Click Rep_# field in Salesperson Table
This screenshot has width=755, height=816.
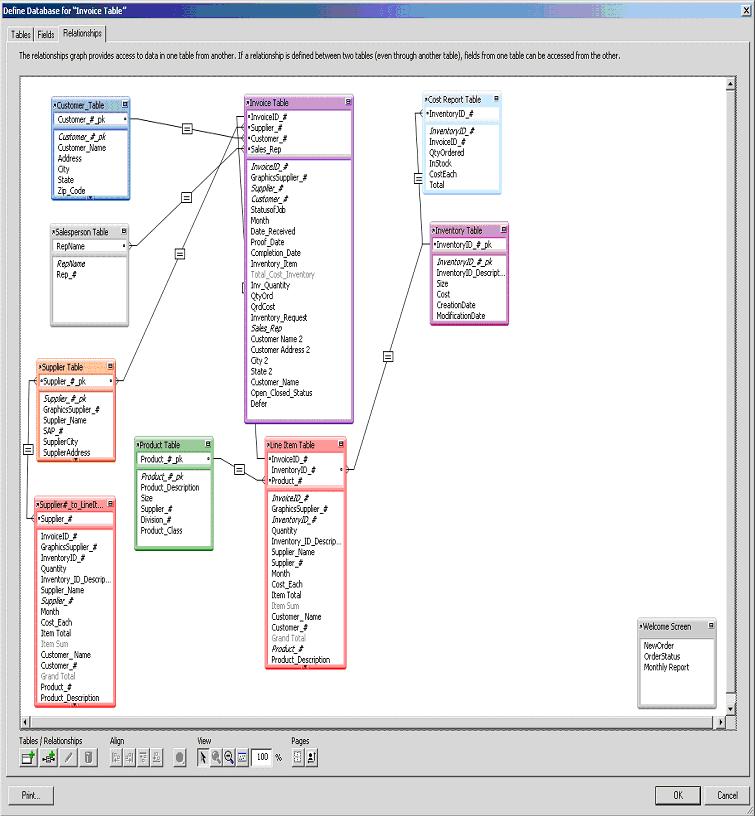tap(66, 274)
